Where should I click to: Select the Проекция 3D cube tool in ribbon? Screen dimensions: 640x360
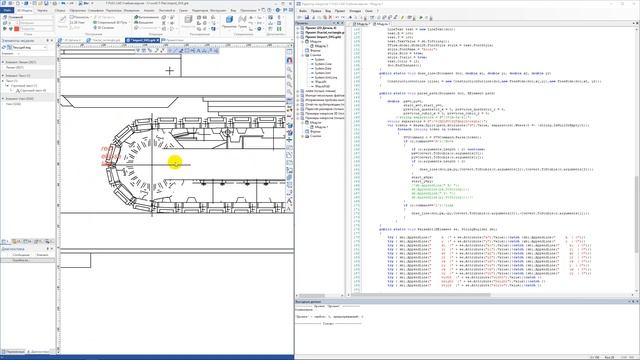click(x=229, y=21)
